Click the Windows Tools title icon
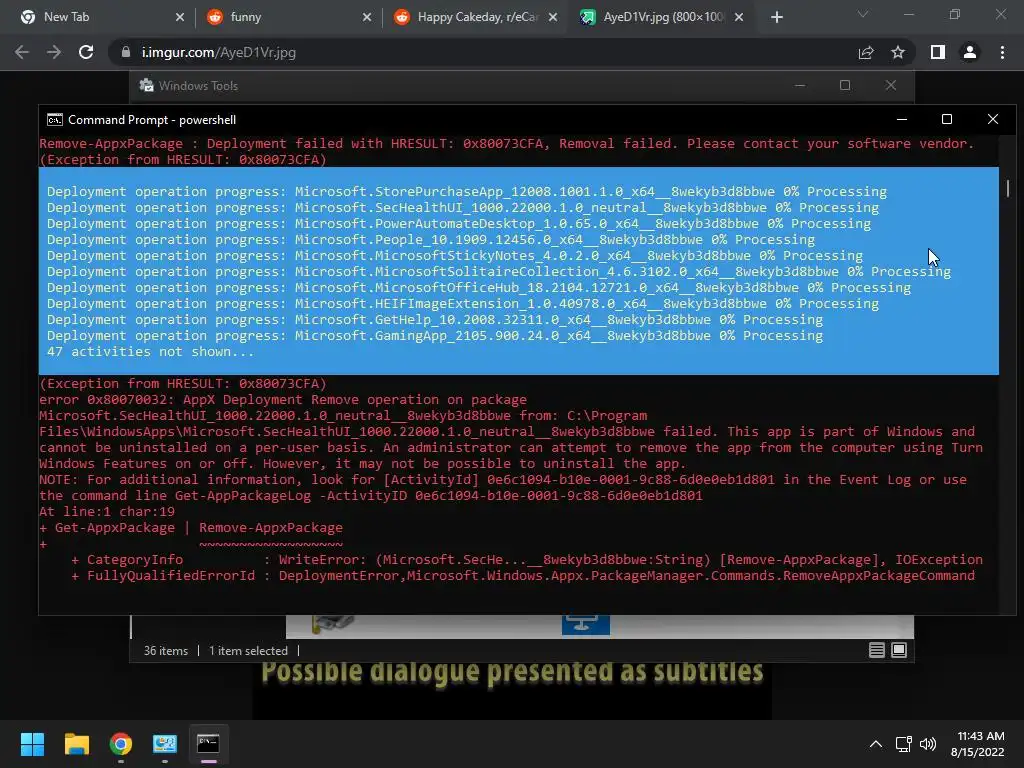1024x768 pixels. click(x=146, y=86)
